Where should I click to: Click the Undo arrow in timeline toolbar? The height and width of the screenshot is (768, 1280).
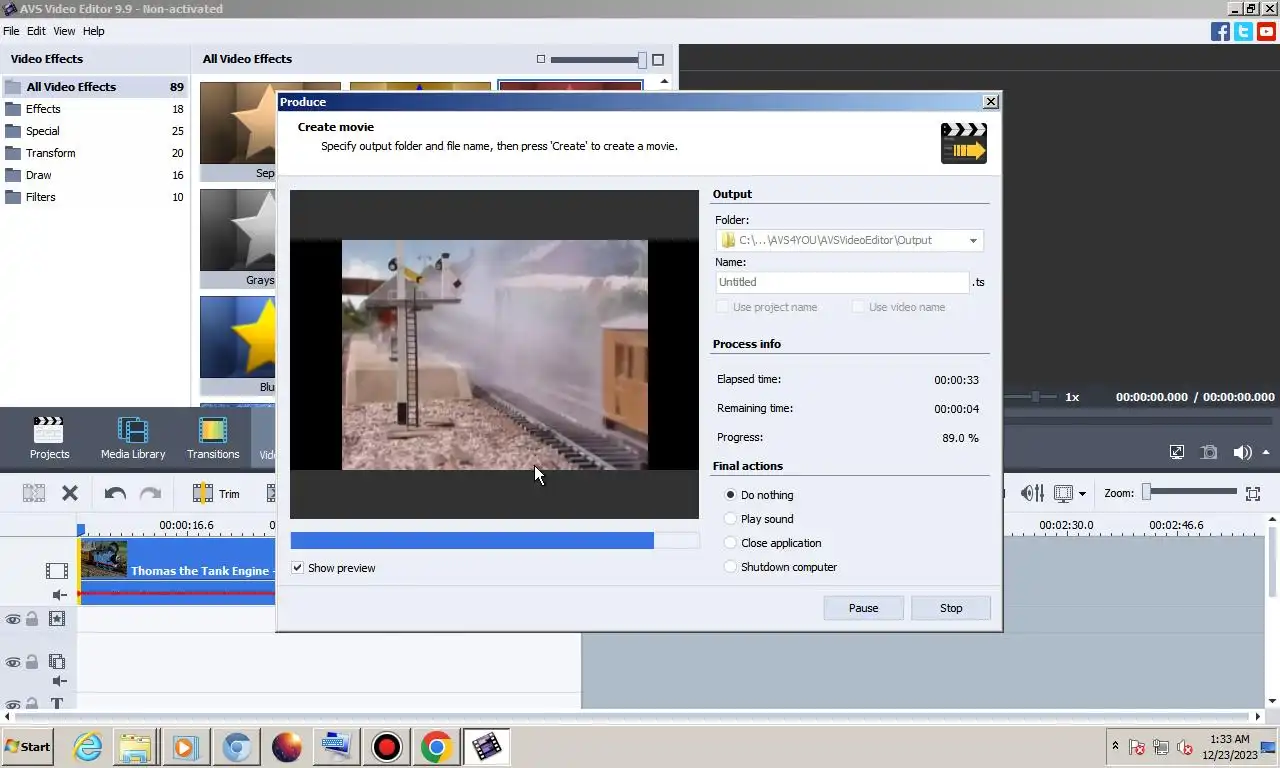click(x=115, y=493)
